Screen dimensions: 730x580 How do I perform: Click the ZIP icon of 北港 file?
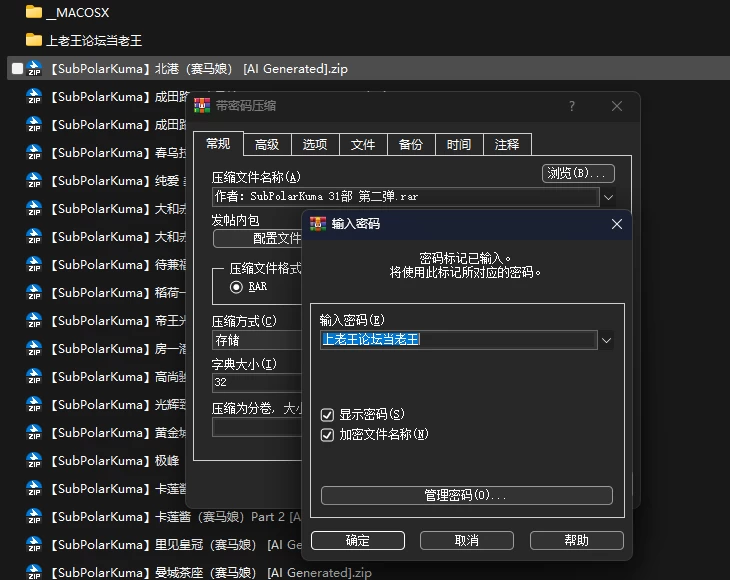pyautogui.click(x=34, y=68)
